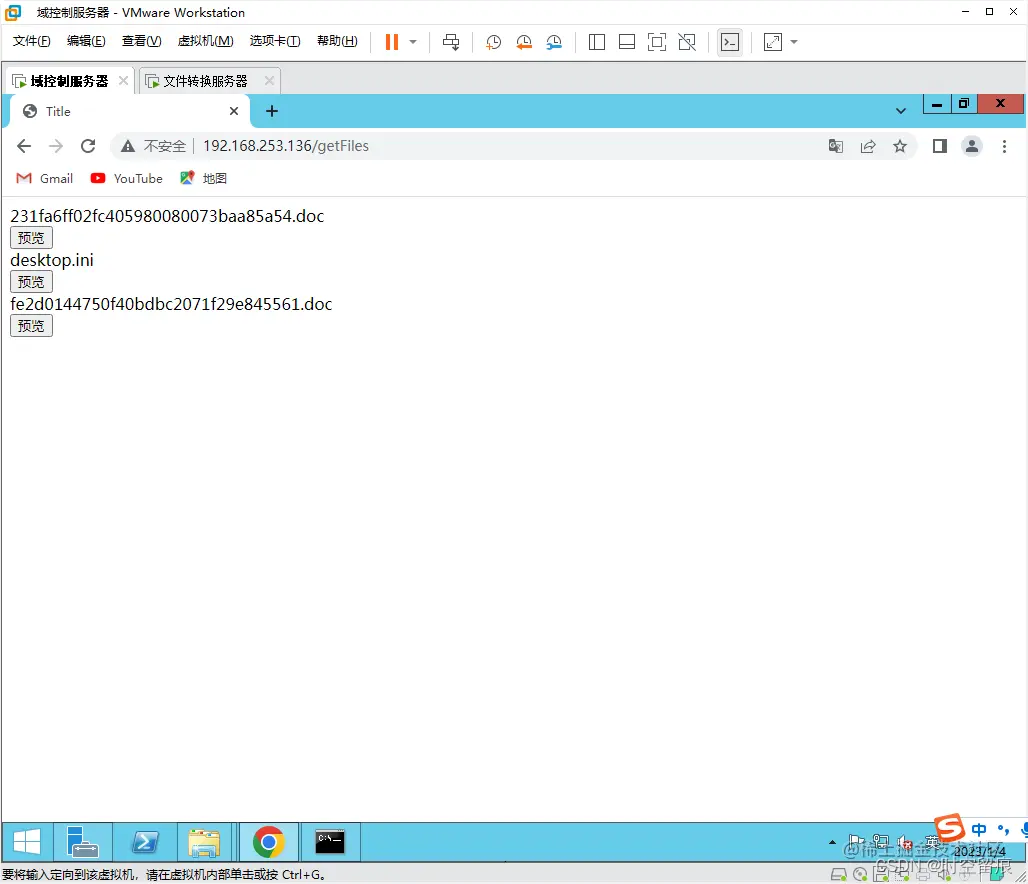Open the Gmail bookmark
The height and width of the screenshot is (884, 1028).
click(x=45, y=178)
